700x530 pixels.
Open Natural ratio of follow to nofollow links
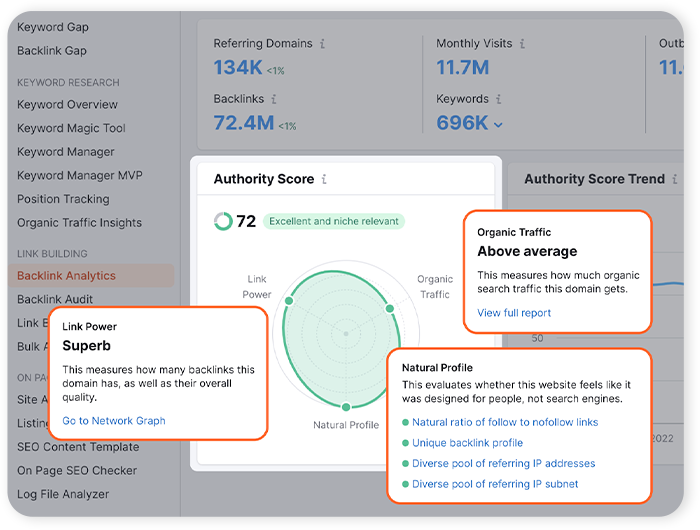pyautogui.click(x=505, y=422)
